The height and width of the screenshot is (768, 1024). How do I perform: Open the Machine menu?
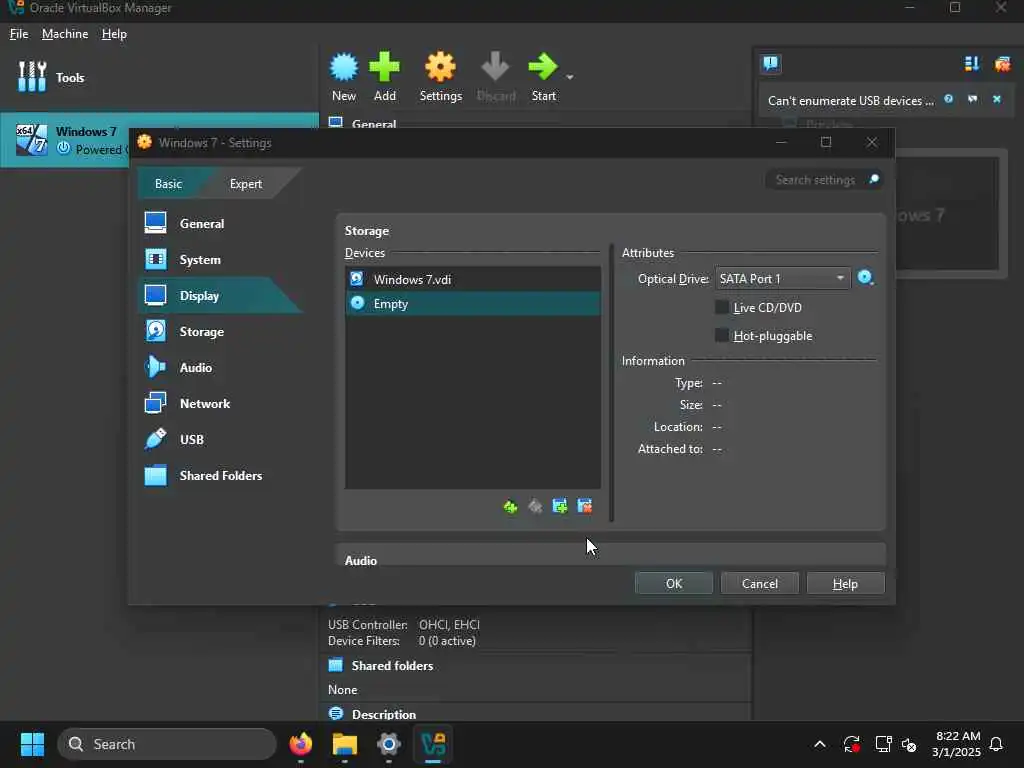(x=65, y=34)
